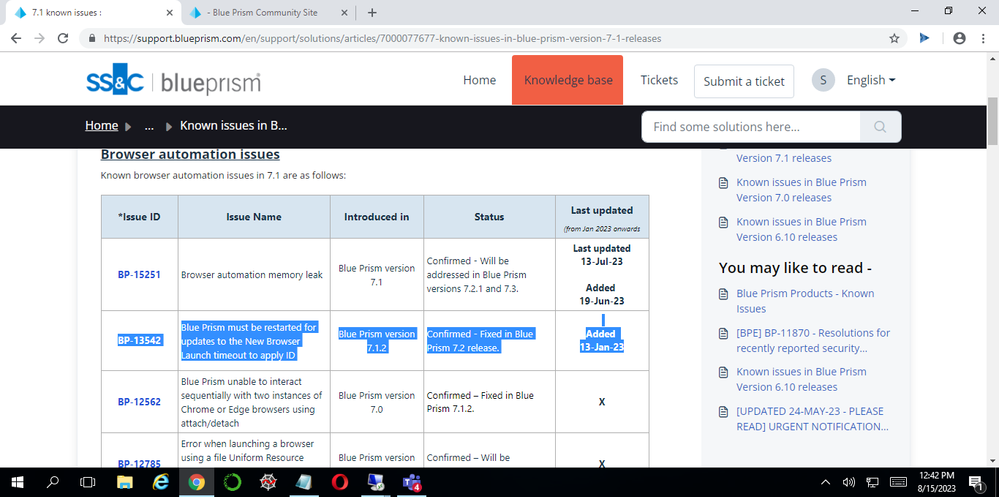Click the Submit a ticket button
This screenshot has width=999, height=497.
click(744, 81)
